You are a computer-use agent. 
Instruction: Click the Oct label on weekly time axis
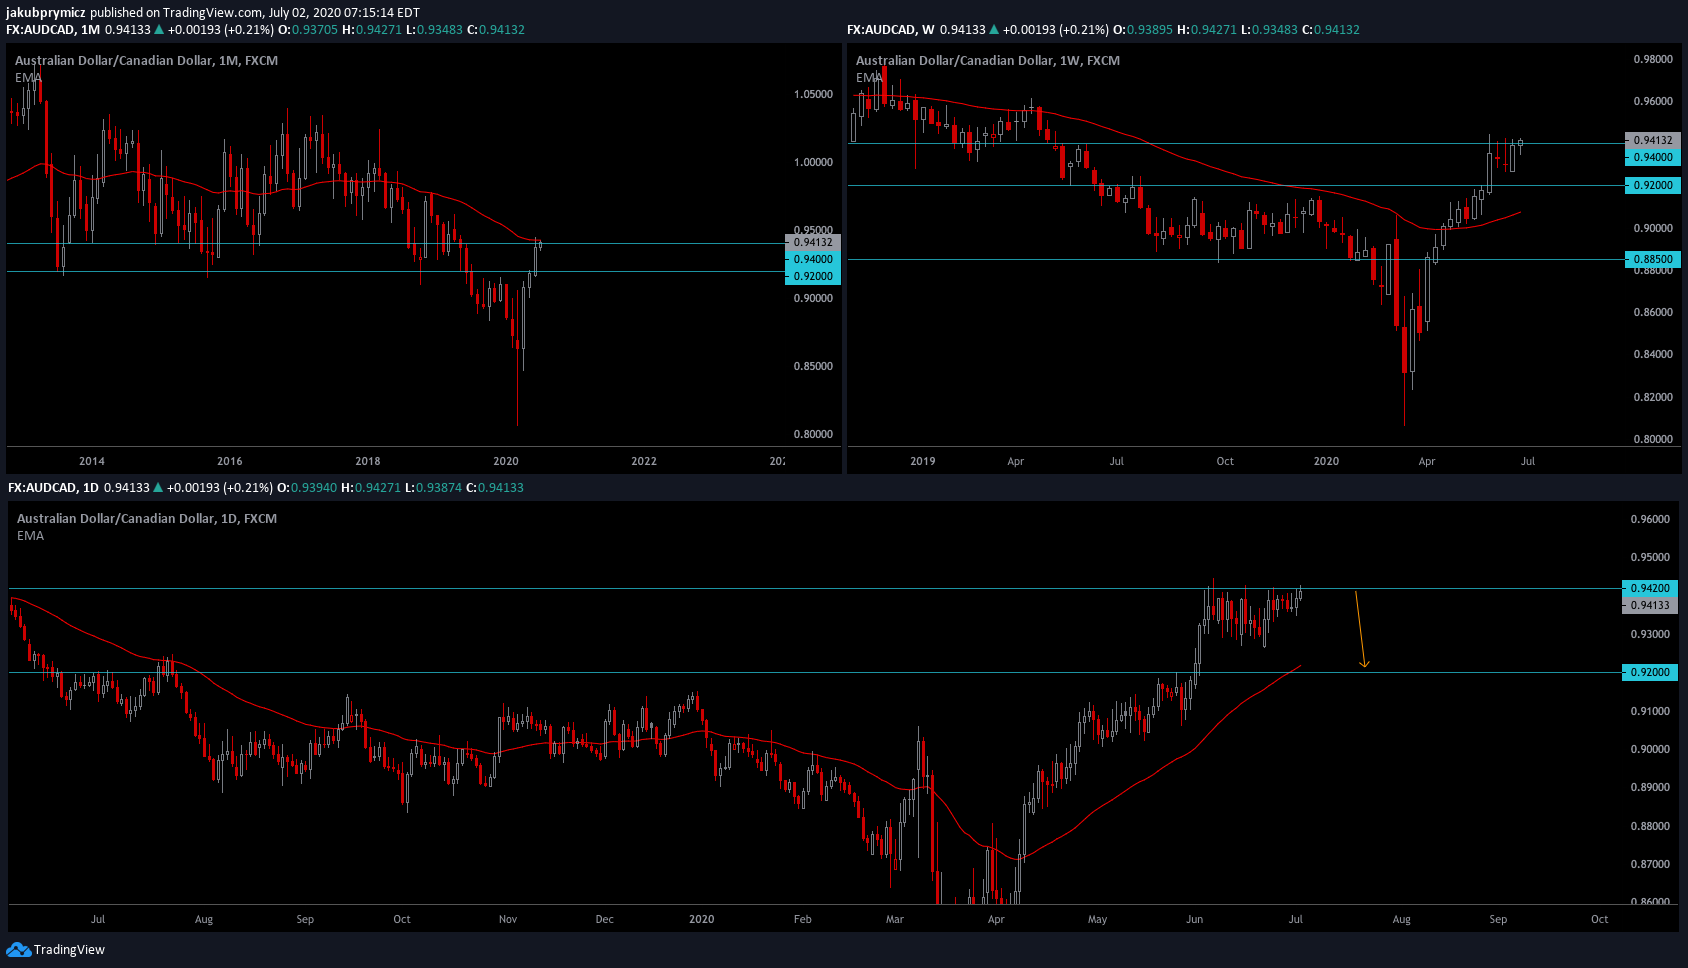pos(1225,461)
